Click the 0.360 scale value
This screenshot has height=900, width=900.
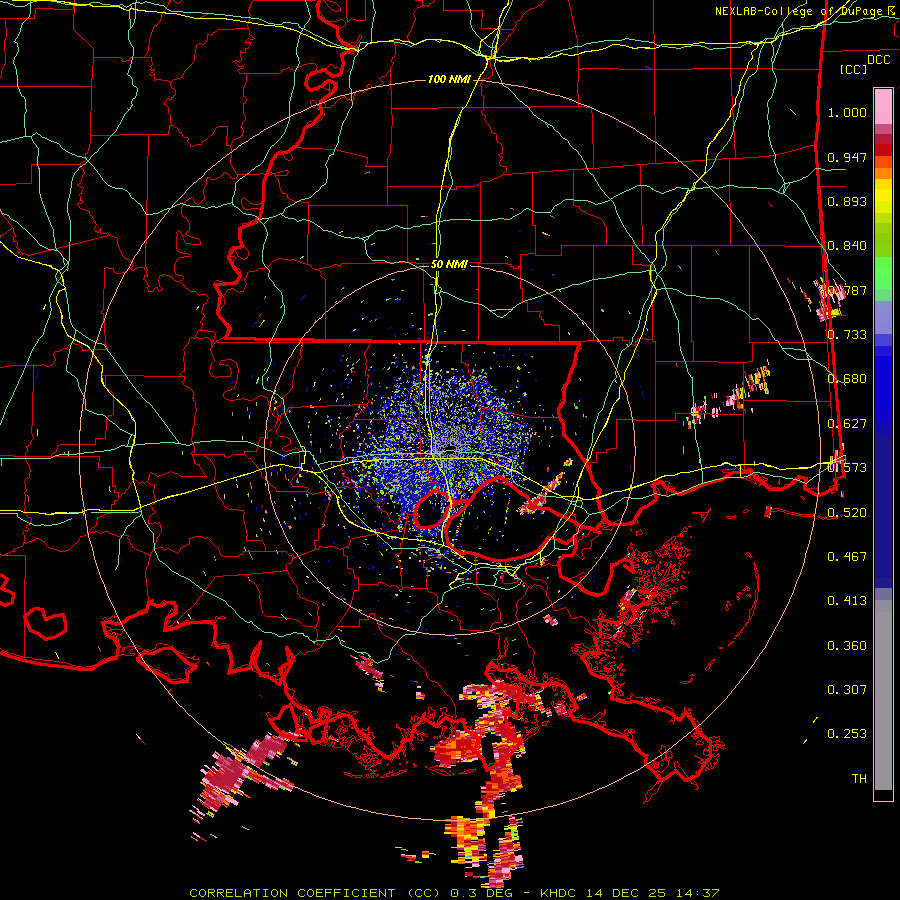(x=847, y=646)
